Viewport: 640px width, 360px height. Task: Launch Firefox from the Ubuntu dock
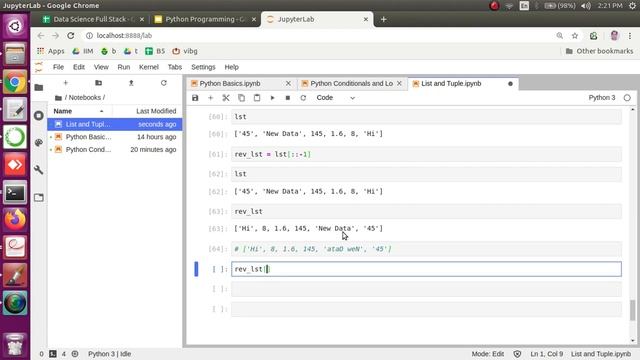pos(15,220)
